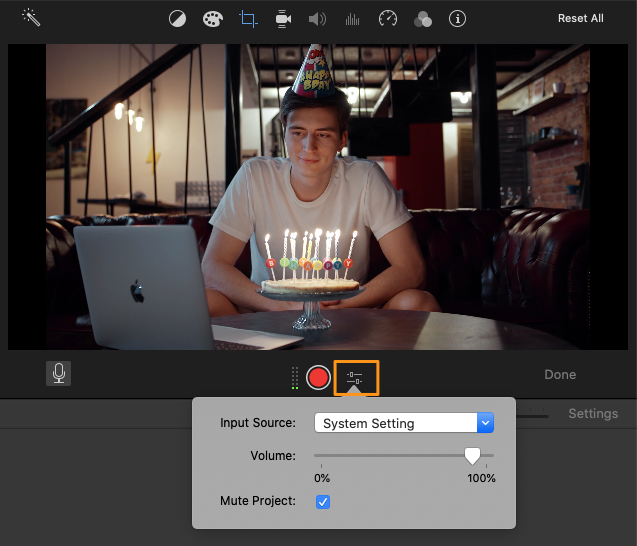This screenshot has height=546, width=637.
Task: Show the clip information icon
Action: tap(457, 19)
